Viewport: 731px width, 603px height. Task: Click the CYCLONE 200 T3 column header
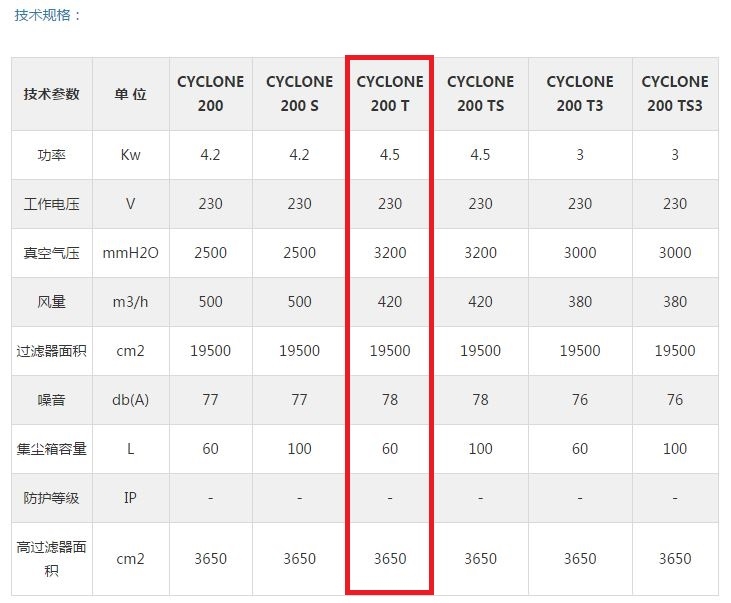(x=580, y=94)
